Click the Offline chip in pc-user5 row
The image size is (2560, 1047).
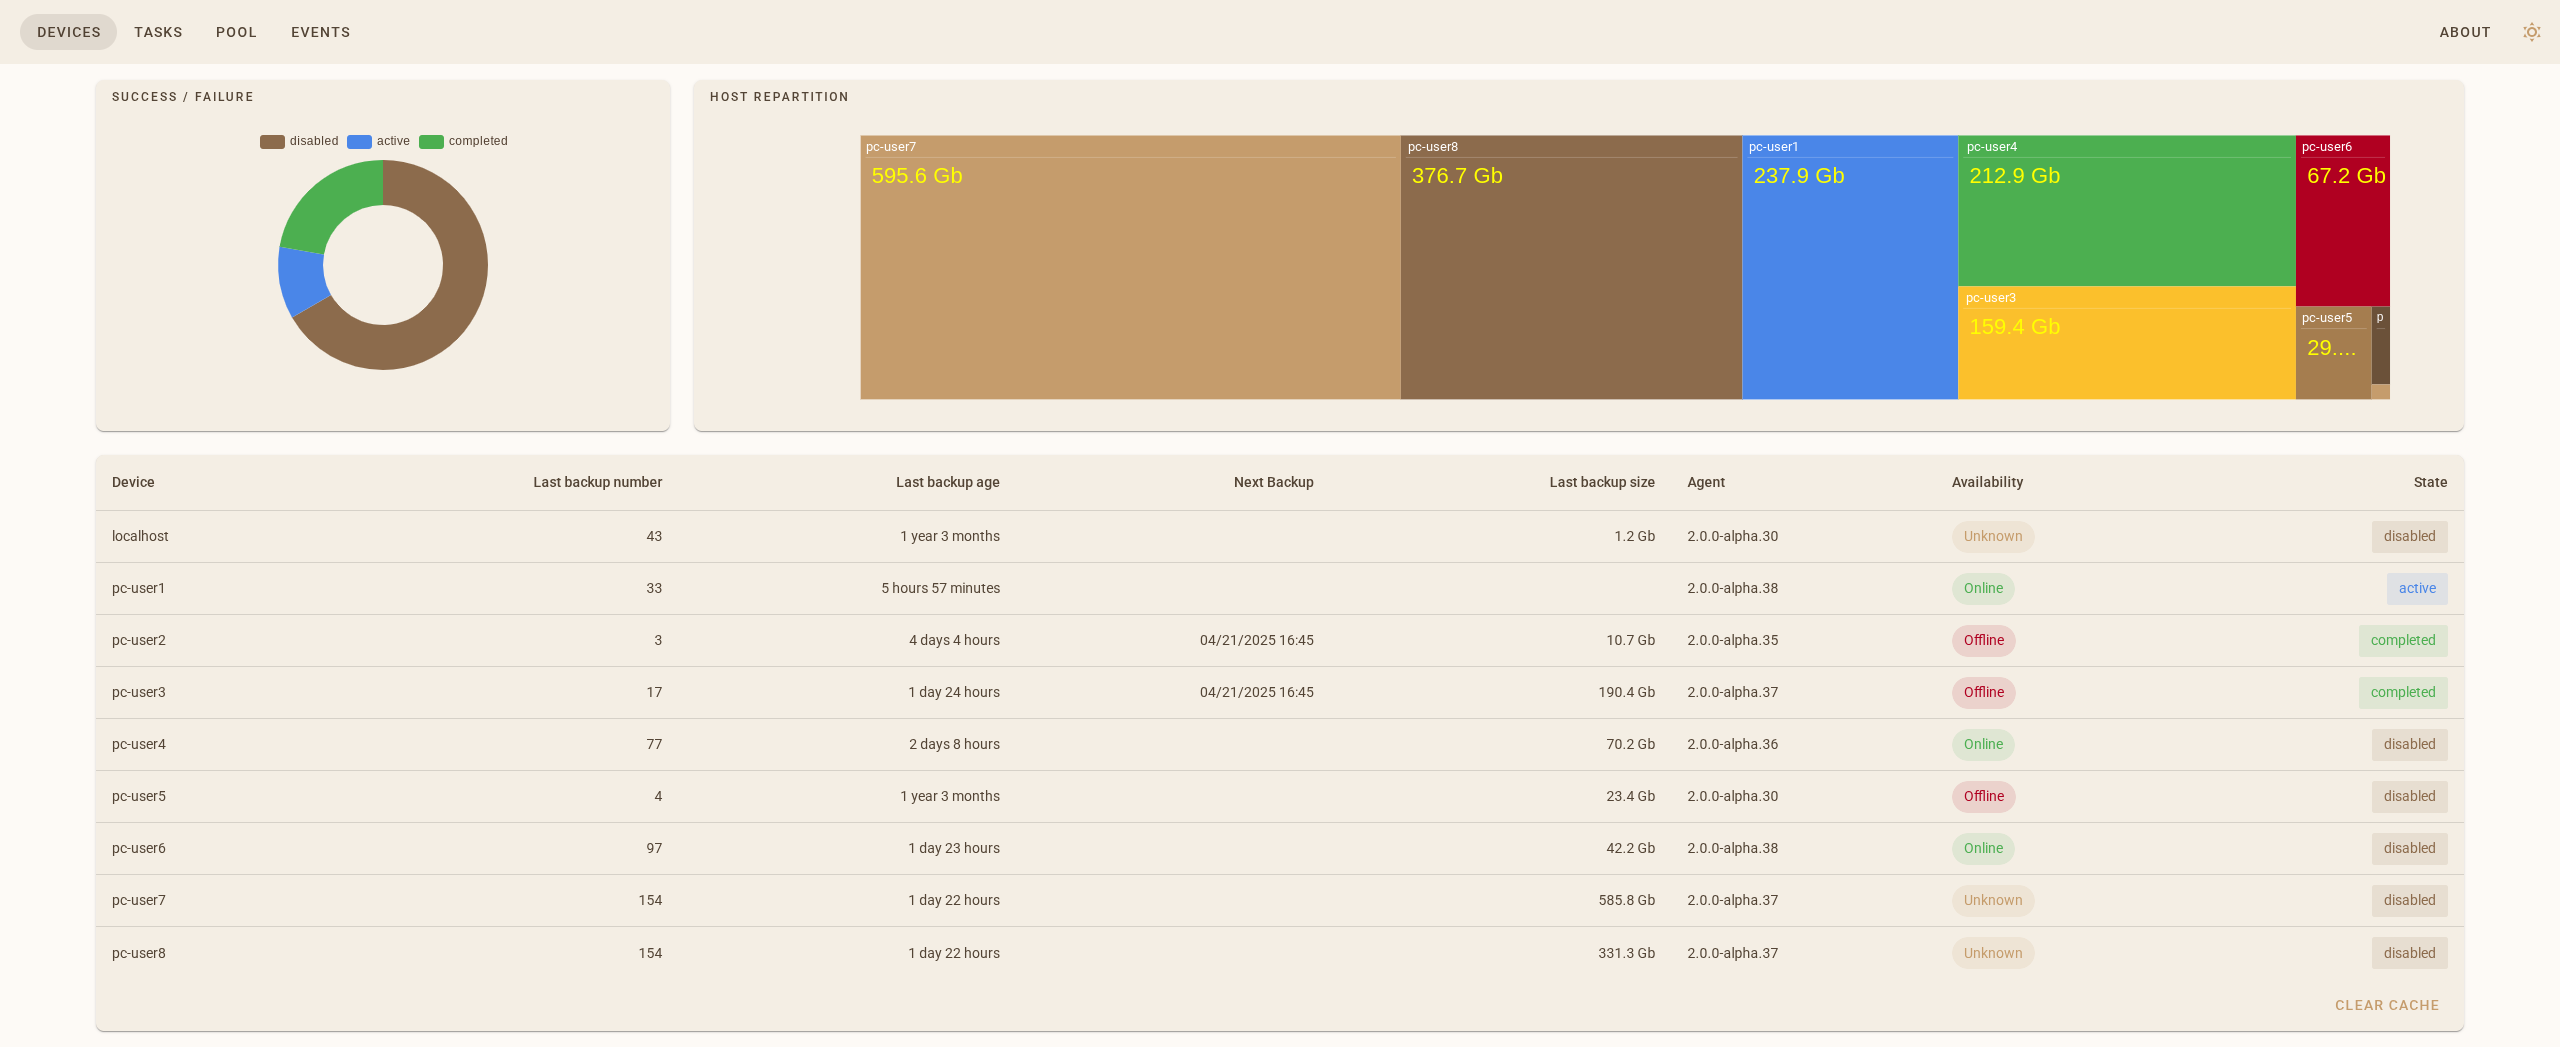click(x=1983, y=797)
